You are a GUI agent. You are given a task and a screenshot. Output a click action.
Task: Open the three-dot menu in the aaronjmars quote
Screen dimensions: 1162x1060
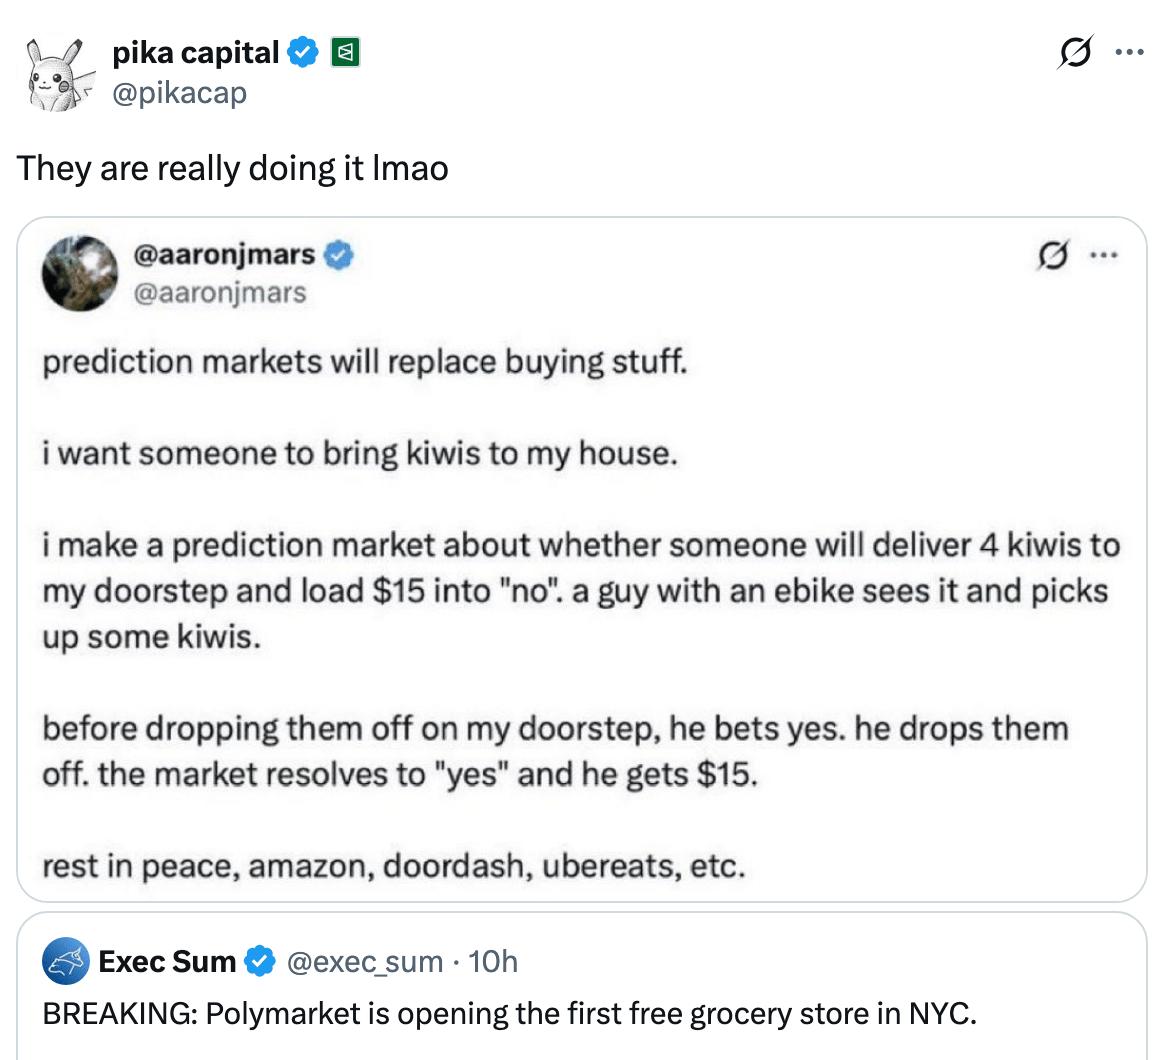[x=1103, y=255]
